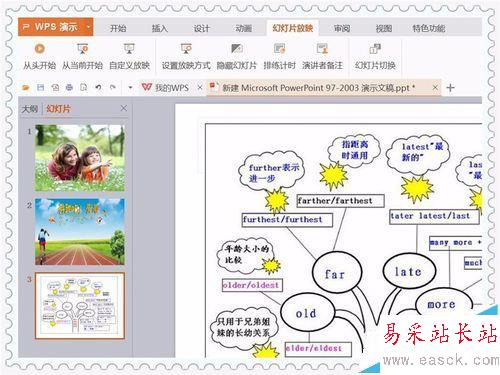The image size is (500, 375).
Task: Switch to 开始 ribbon tab
Action: tap(118, 28)
